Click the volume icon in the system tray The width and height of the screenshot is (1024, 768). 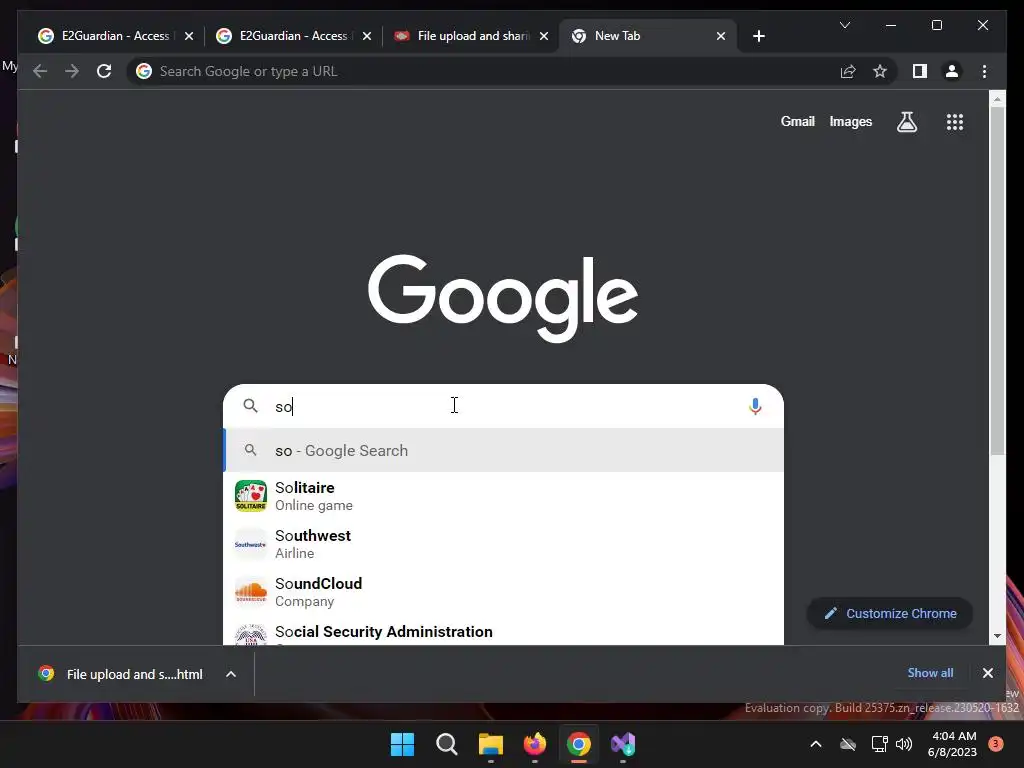pyautogui.click(x=904, y=744)
